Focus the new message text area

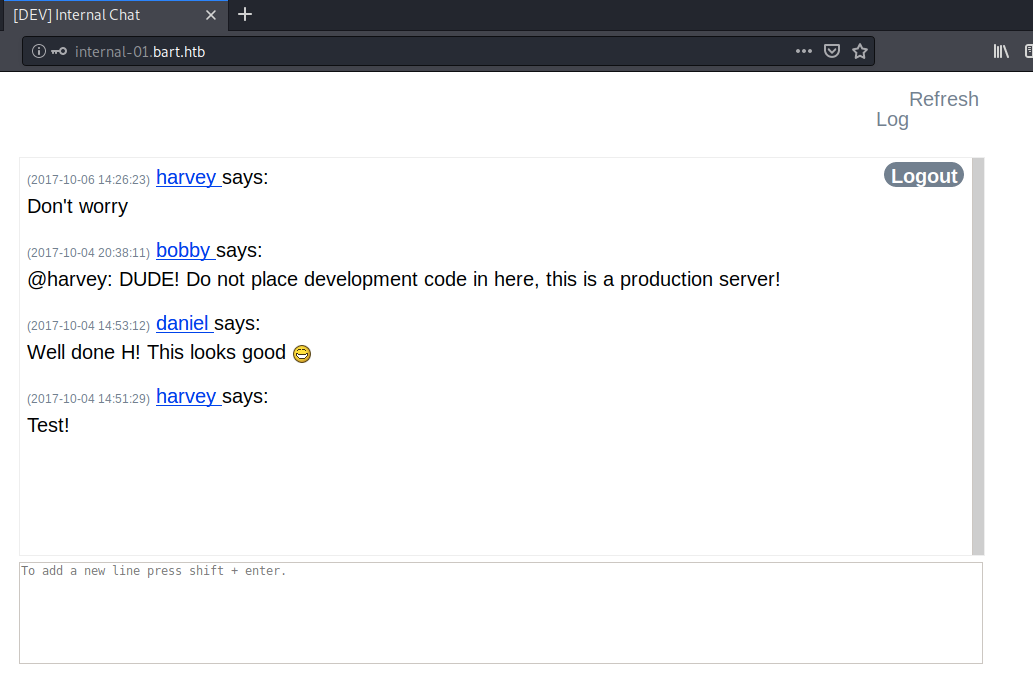coord(500,612)
